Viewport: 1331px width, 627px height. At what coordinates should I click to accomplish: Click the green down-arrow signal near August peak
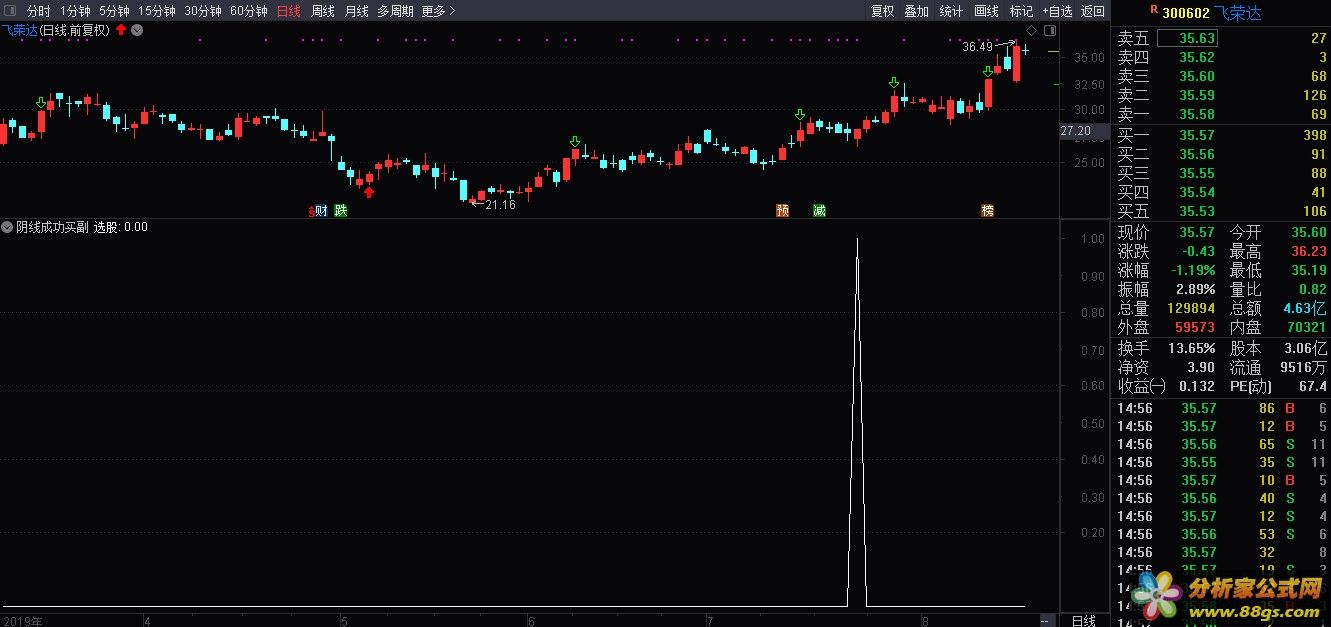[x=987, y=71]
